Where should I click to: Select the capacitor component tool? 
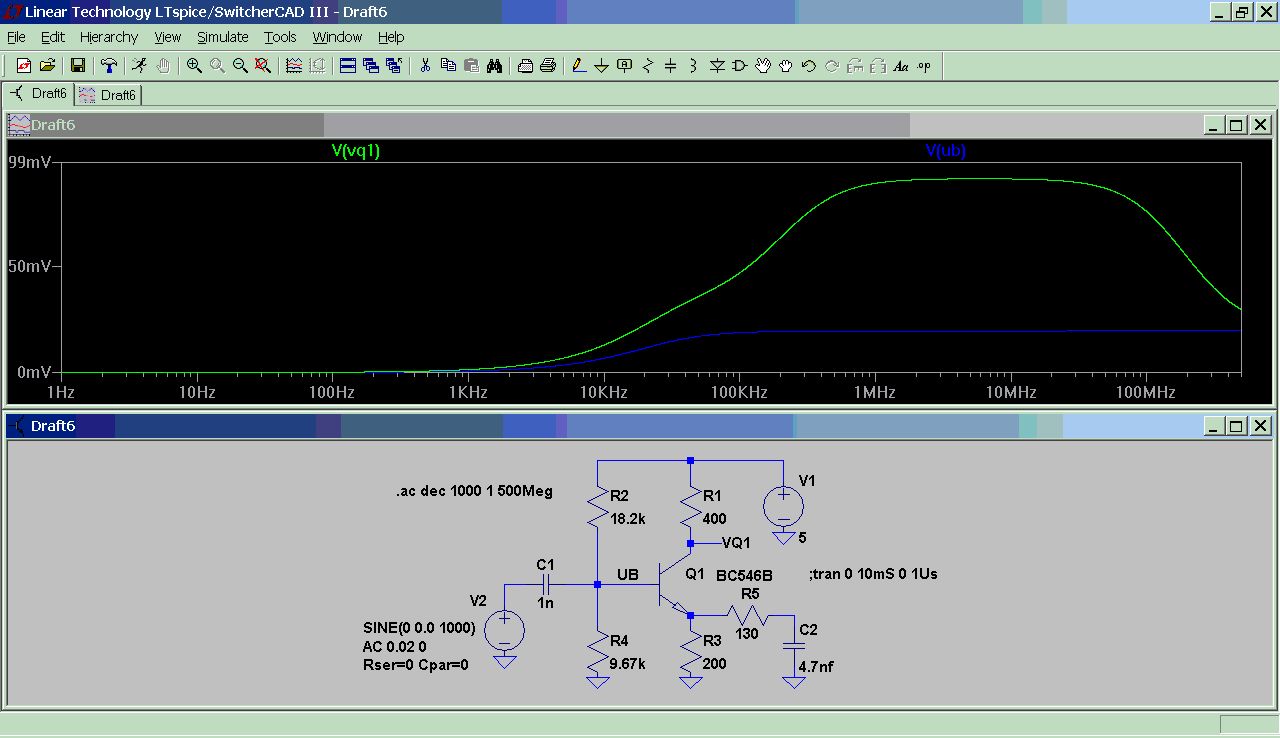[x=671, y=66]
